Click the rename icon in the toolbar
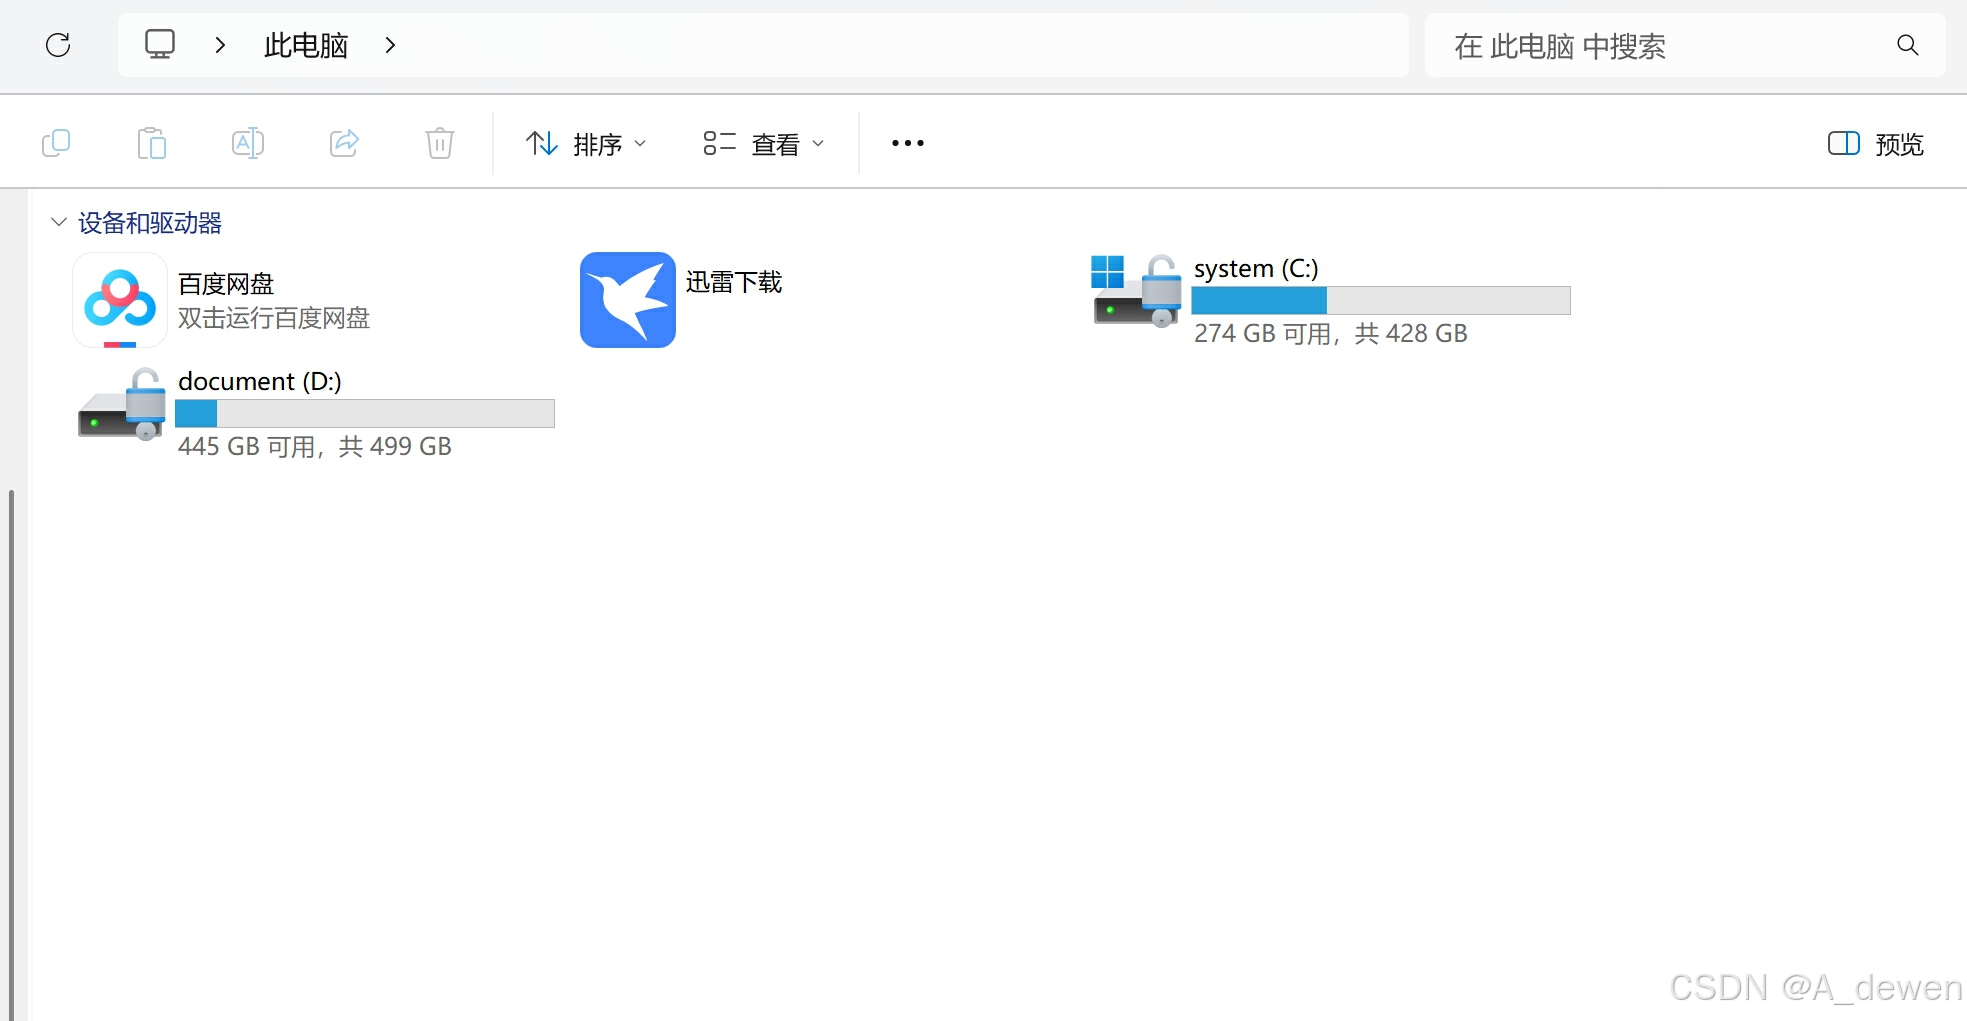Viewport: 1967px width, 1021px height. click(248, 143)
